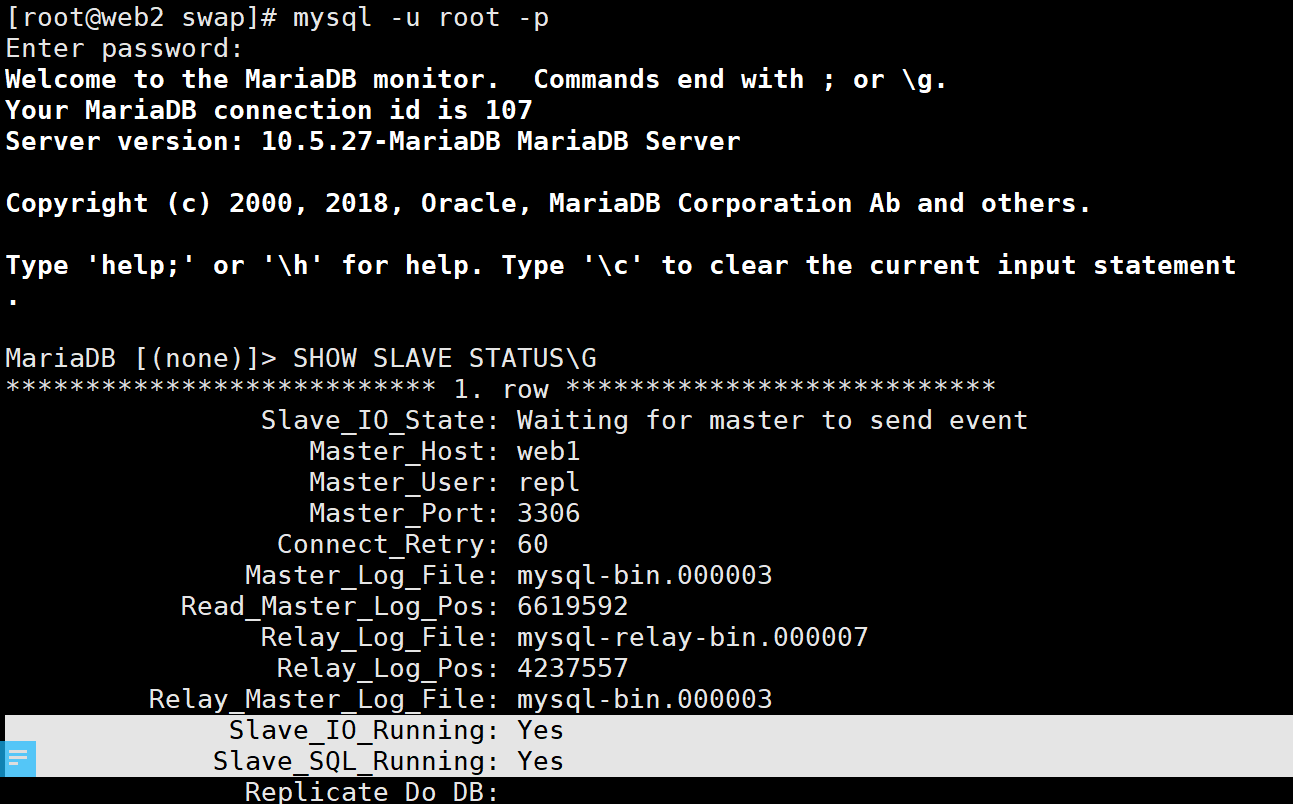
Task: Click the Slave_SQL_Running Yes value
Action: [540, 761]
